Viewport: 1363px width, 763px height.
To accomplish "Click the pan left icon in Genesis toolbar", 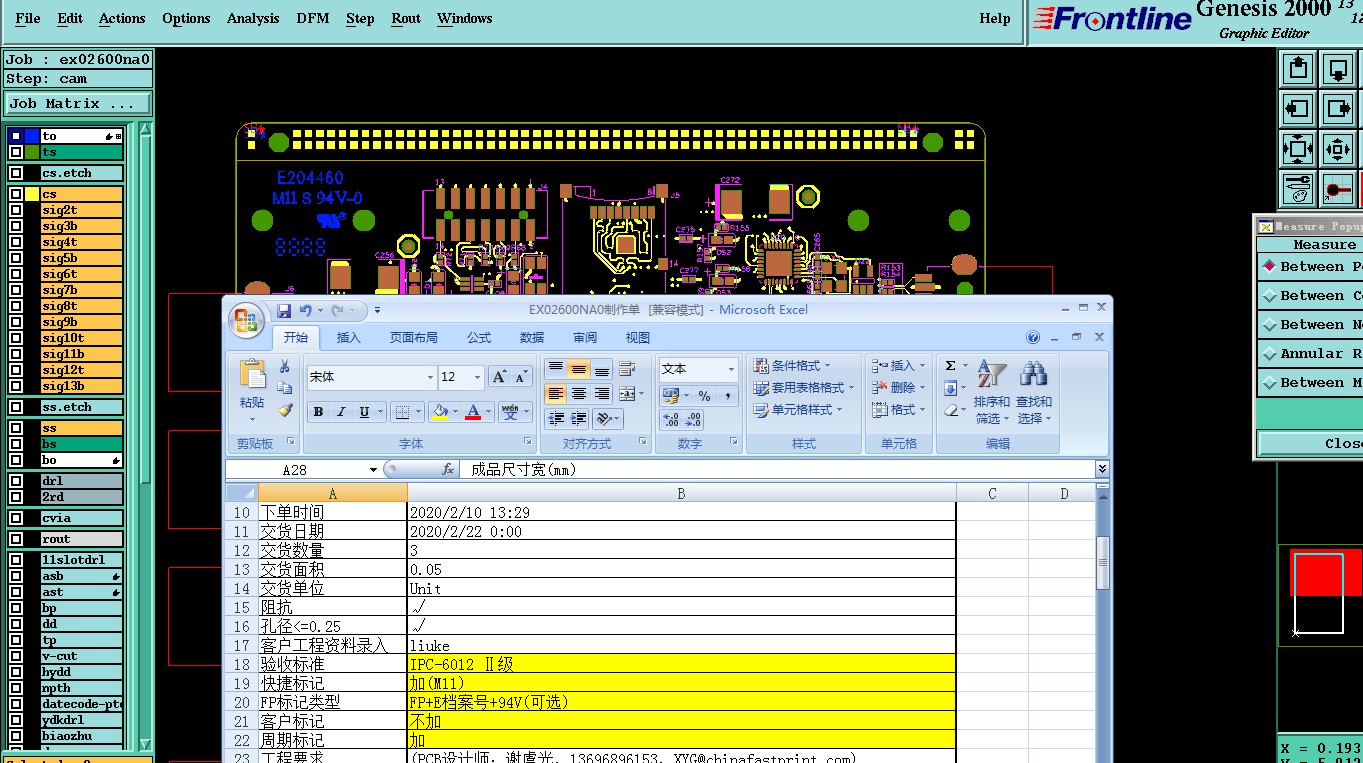I will pos(1298,109).
